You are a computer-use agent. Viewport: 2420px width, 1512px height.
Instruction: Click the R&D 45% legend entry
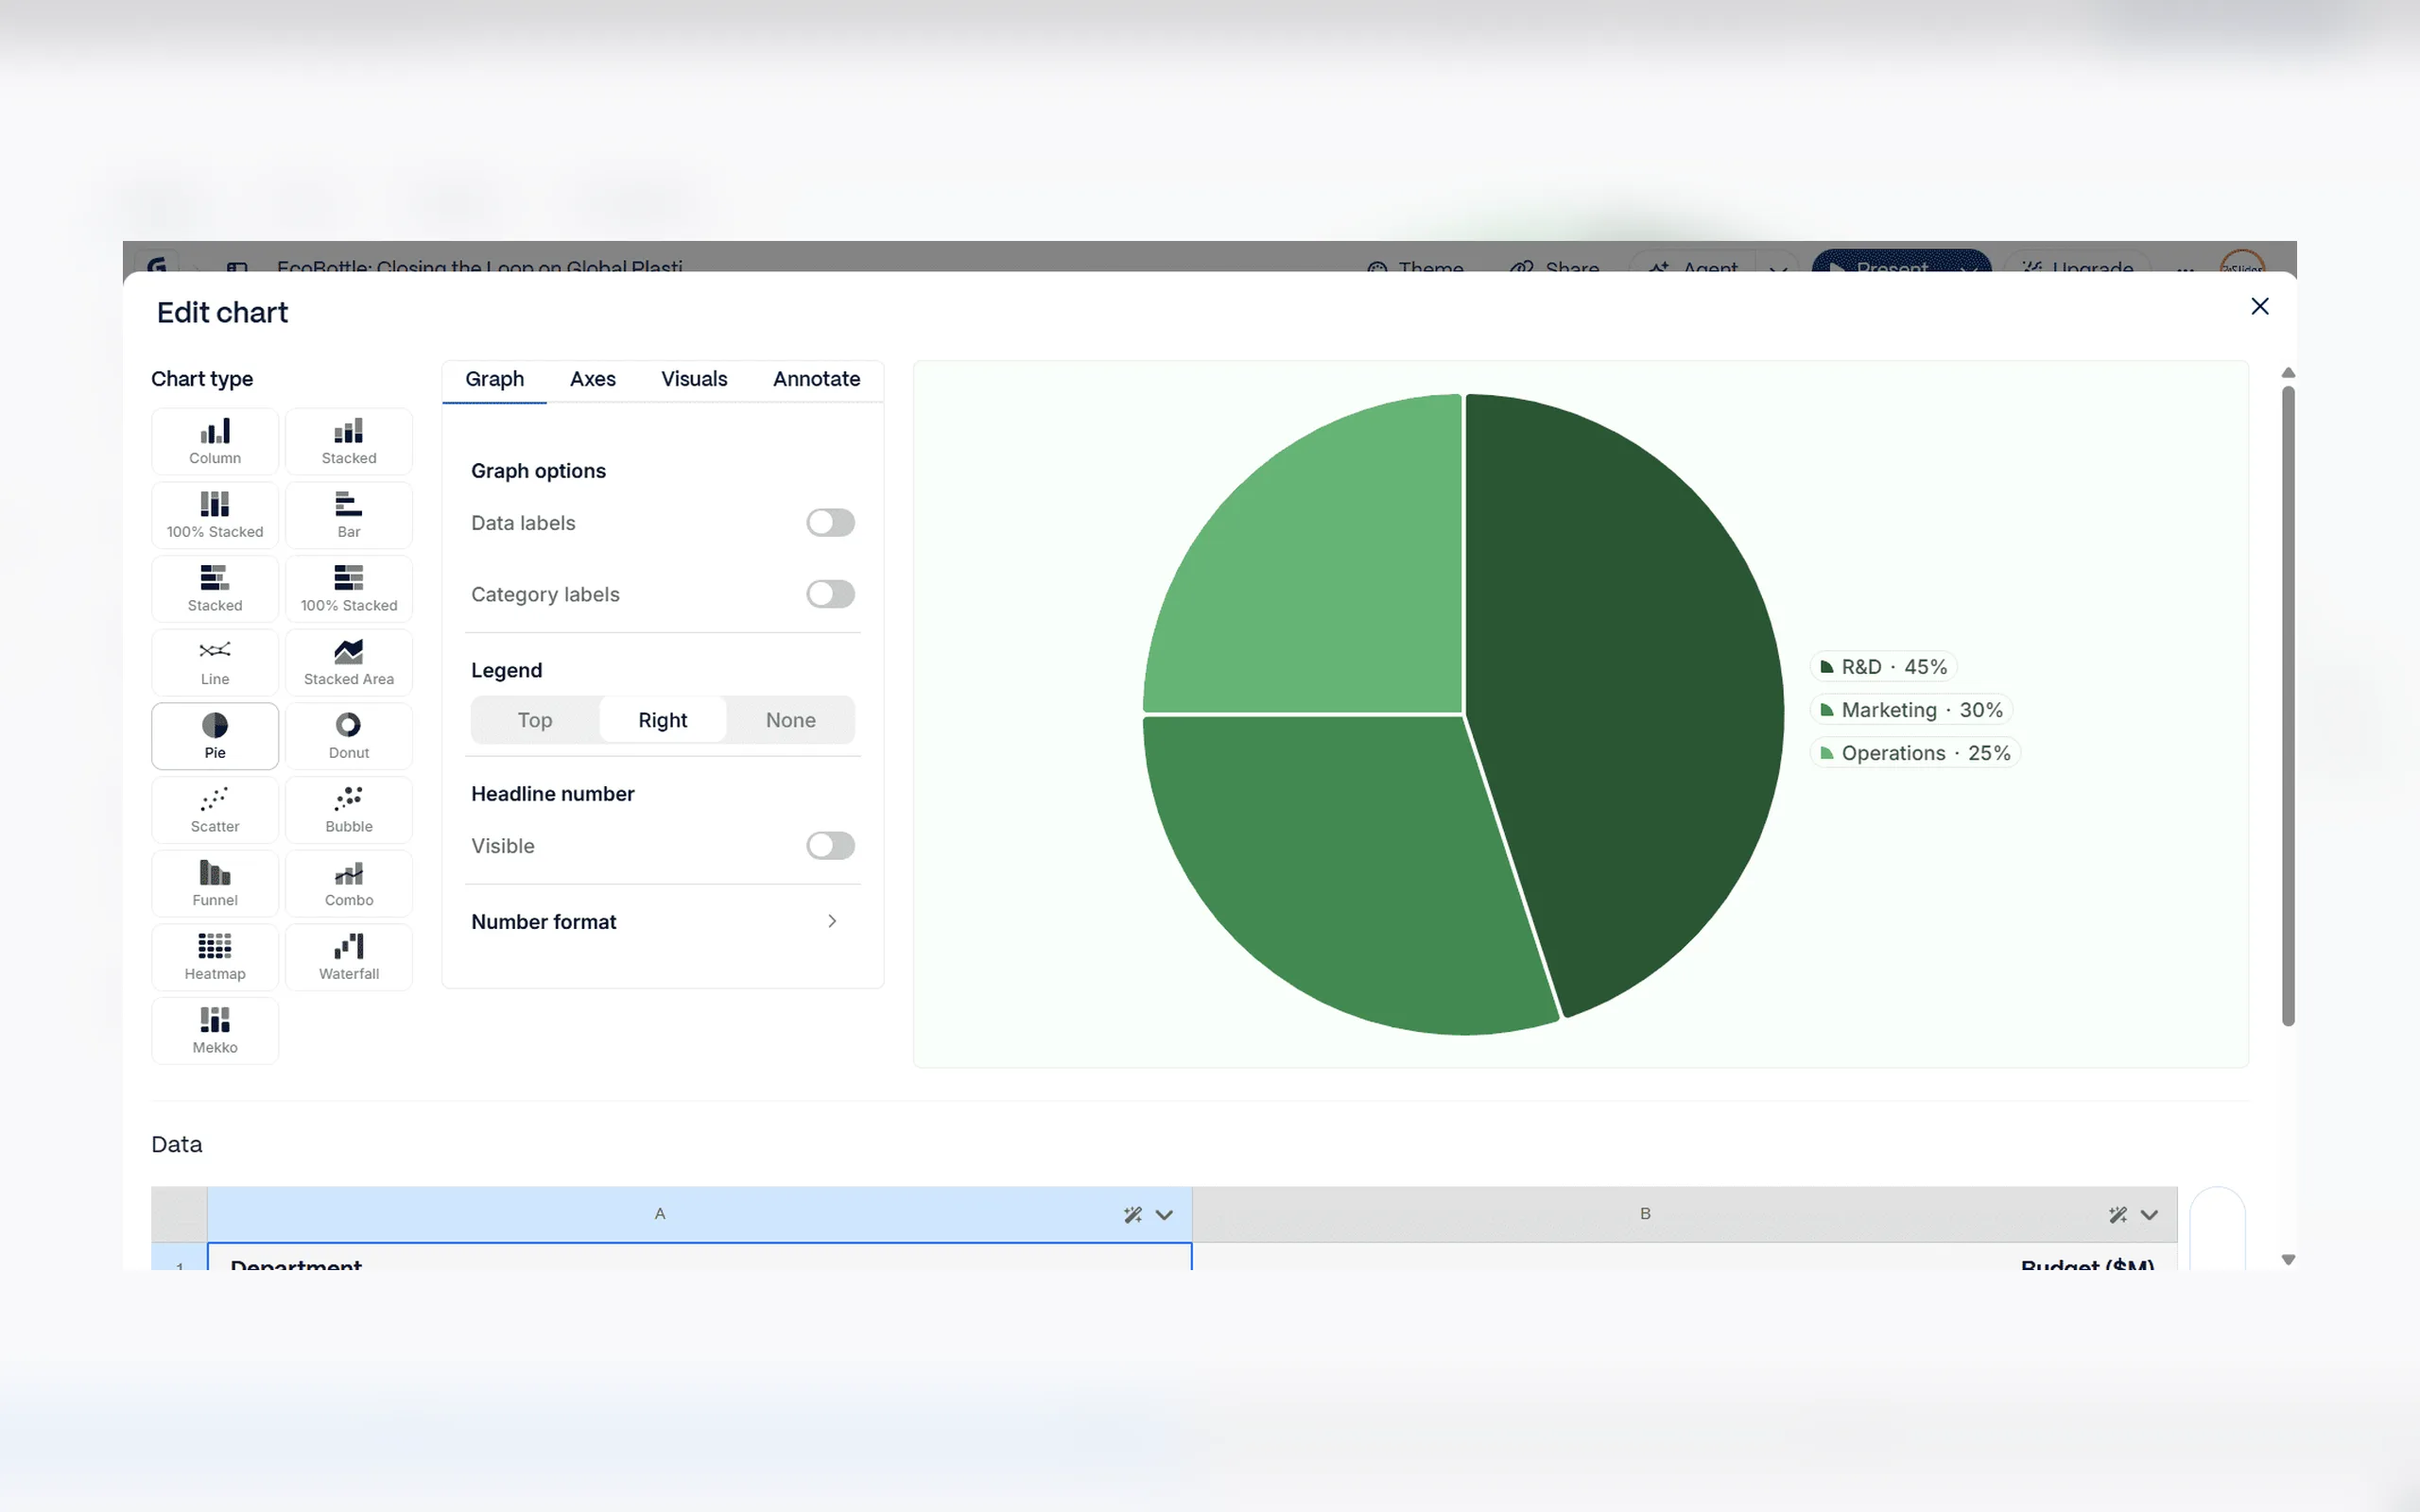pos(1884,667)
